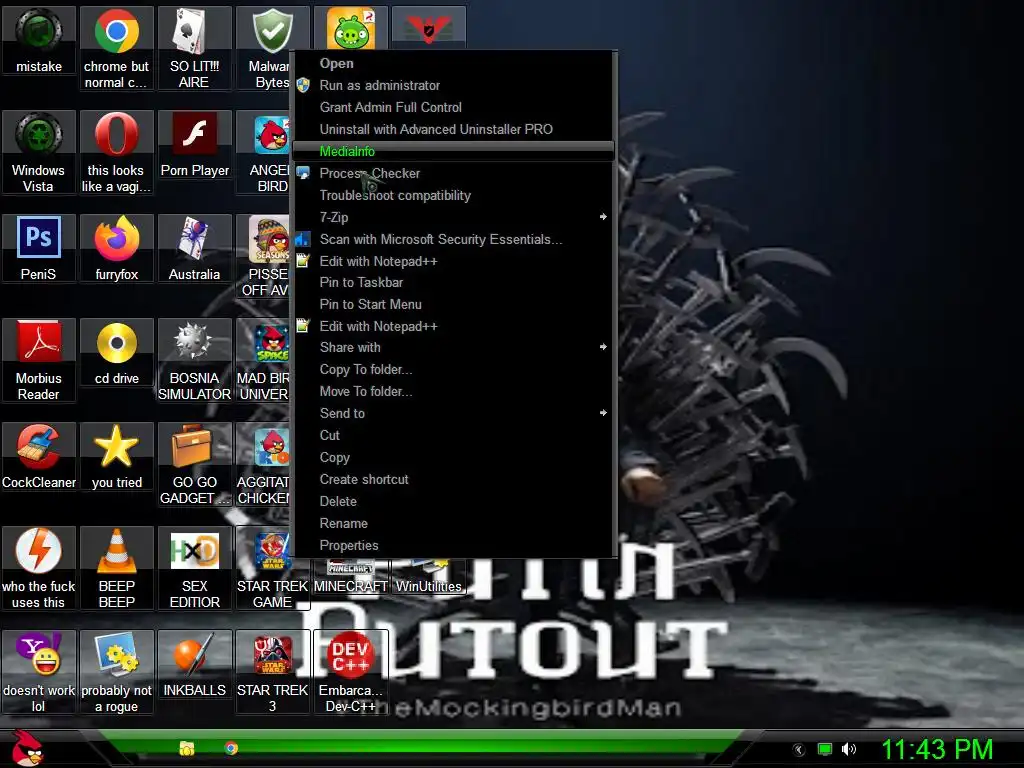Click the 'who the fuck uses this' icon
This screenshot has height=768, width=1024.
(x=39, y=568)
